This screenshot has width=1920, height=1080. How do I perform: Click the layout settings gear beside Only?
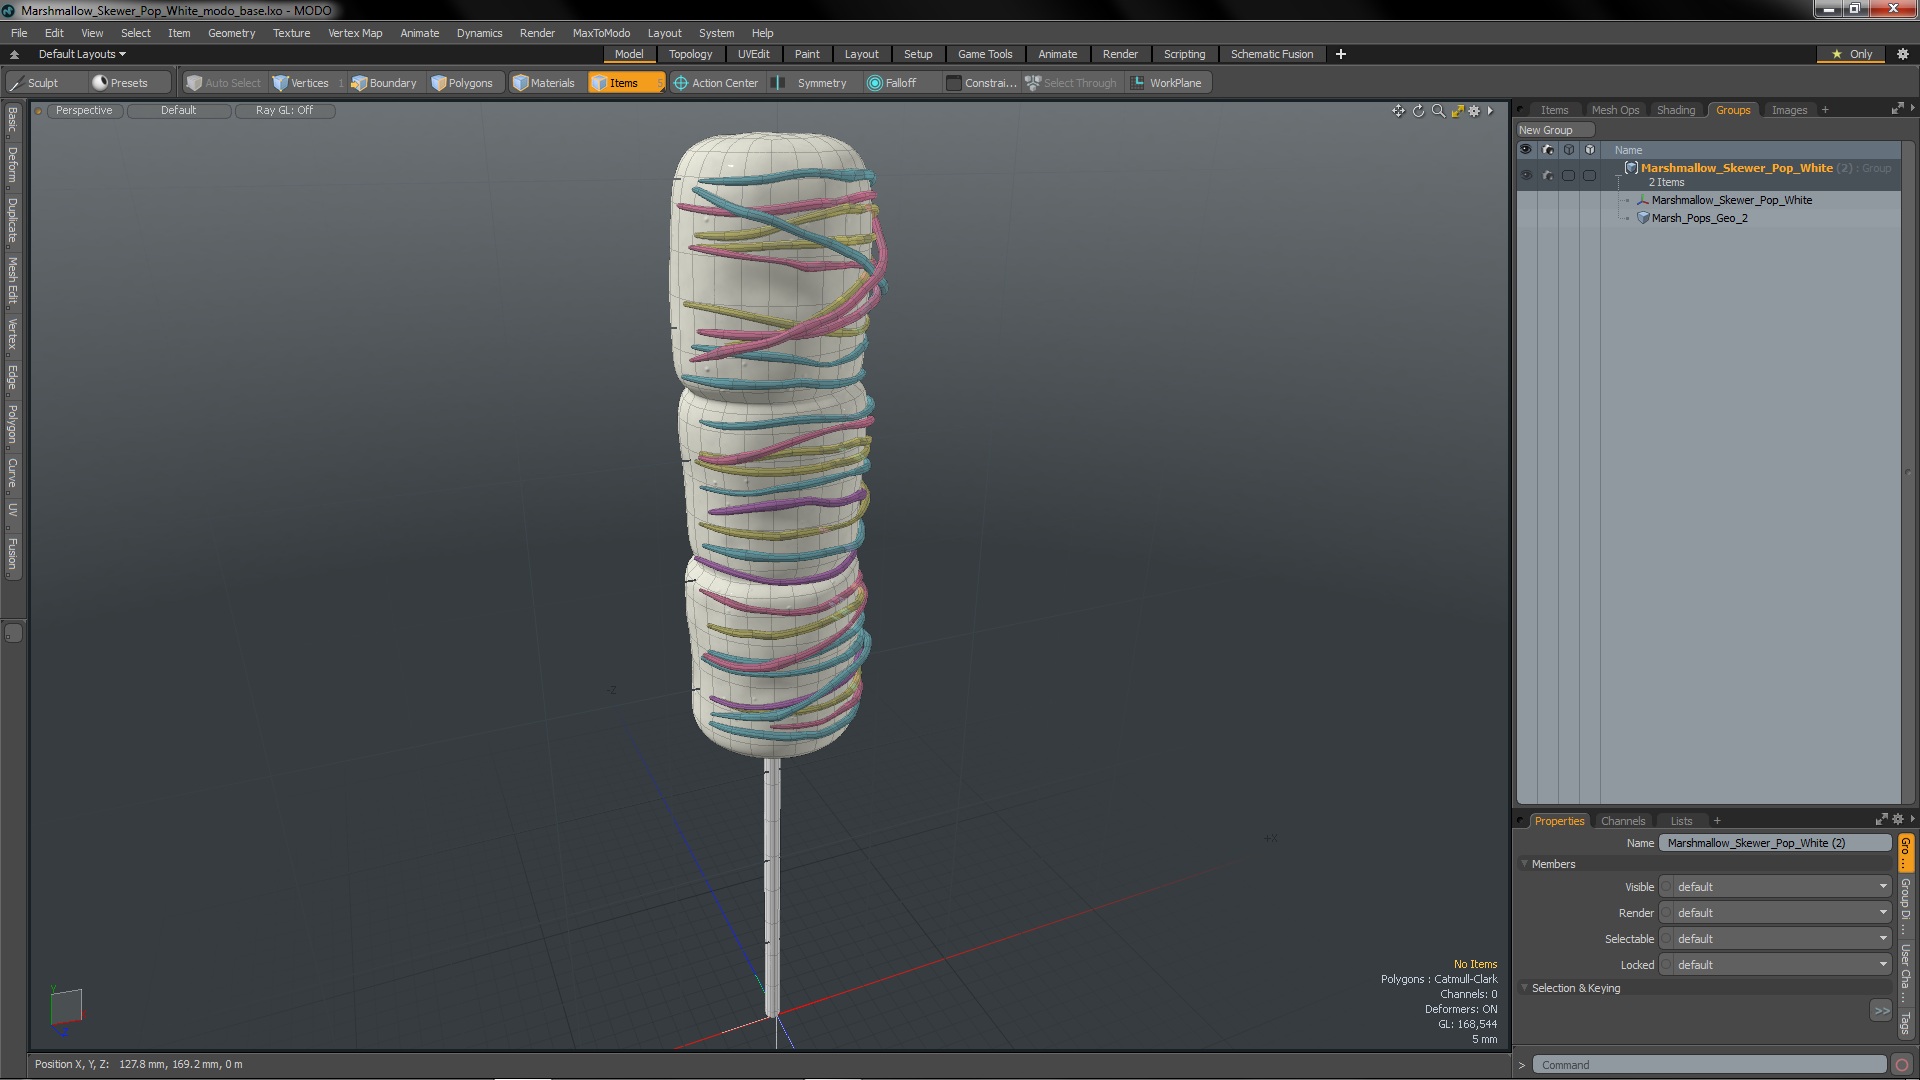click(1903, 54)
